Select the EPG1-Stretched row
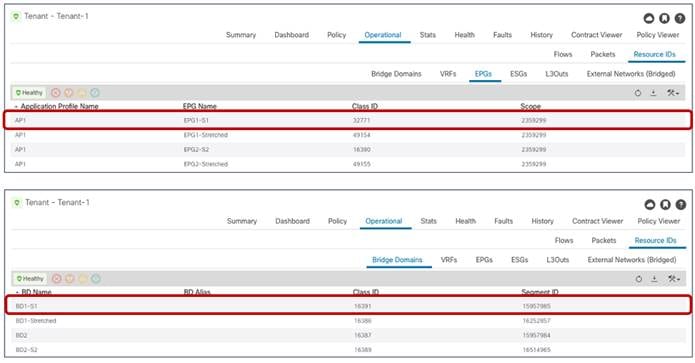This screenshot has width=695, height=363. click(348, 135)
